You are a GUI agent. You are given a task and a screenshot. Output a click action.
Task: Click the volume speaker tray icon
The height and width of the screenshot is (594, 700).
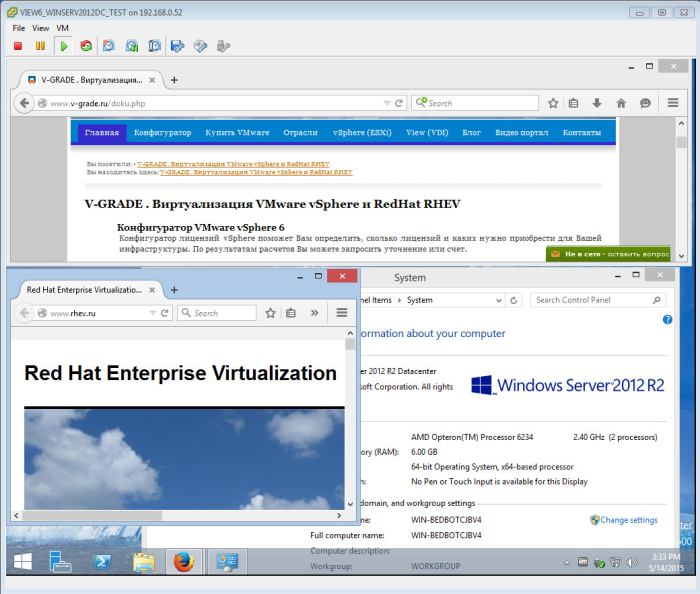point(632,562)
